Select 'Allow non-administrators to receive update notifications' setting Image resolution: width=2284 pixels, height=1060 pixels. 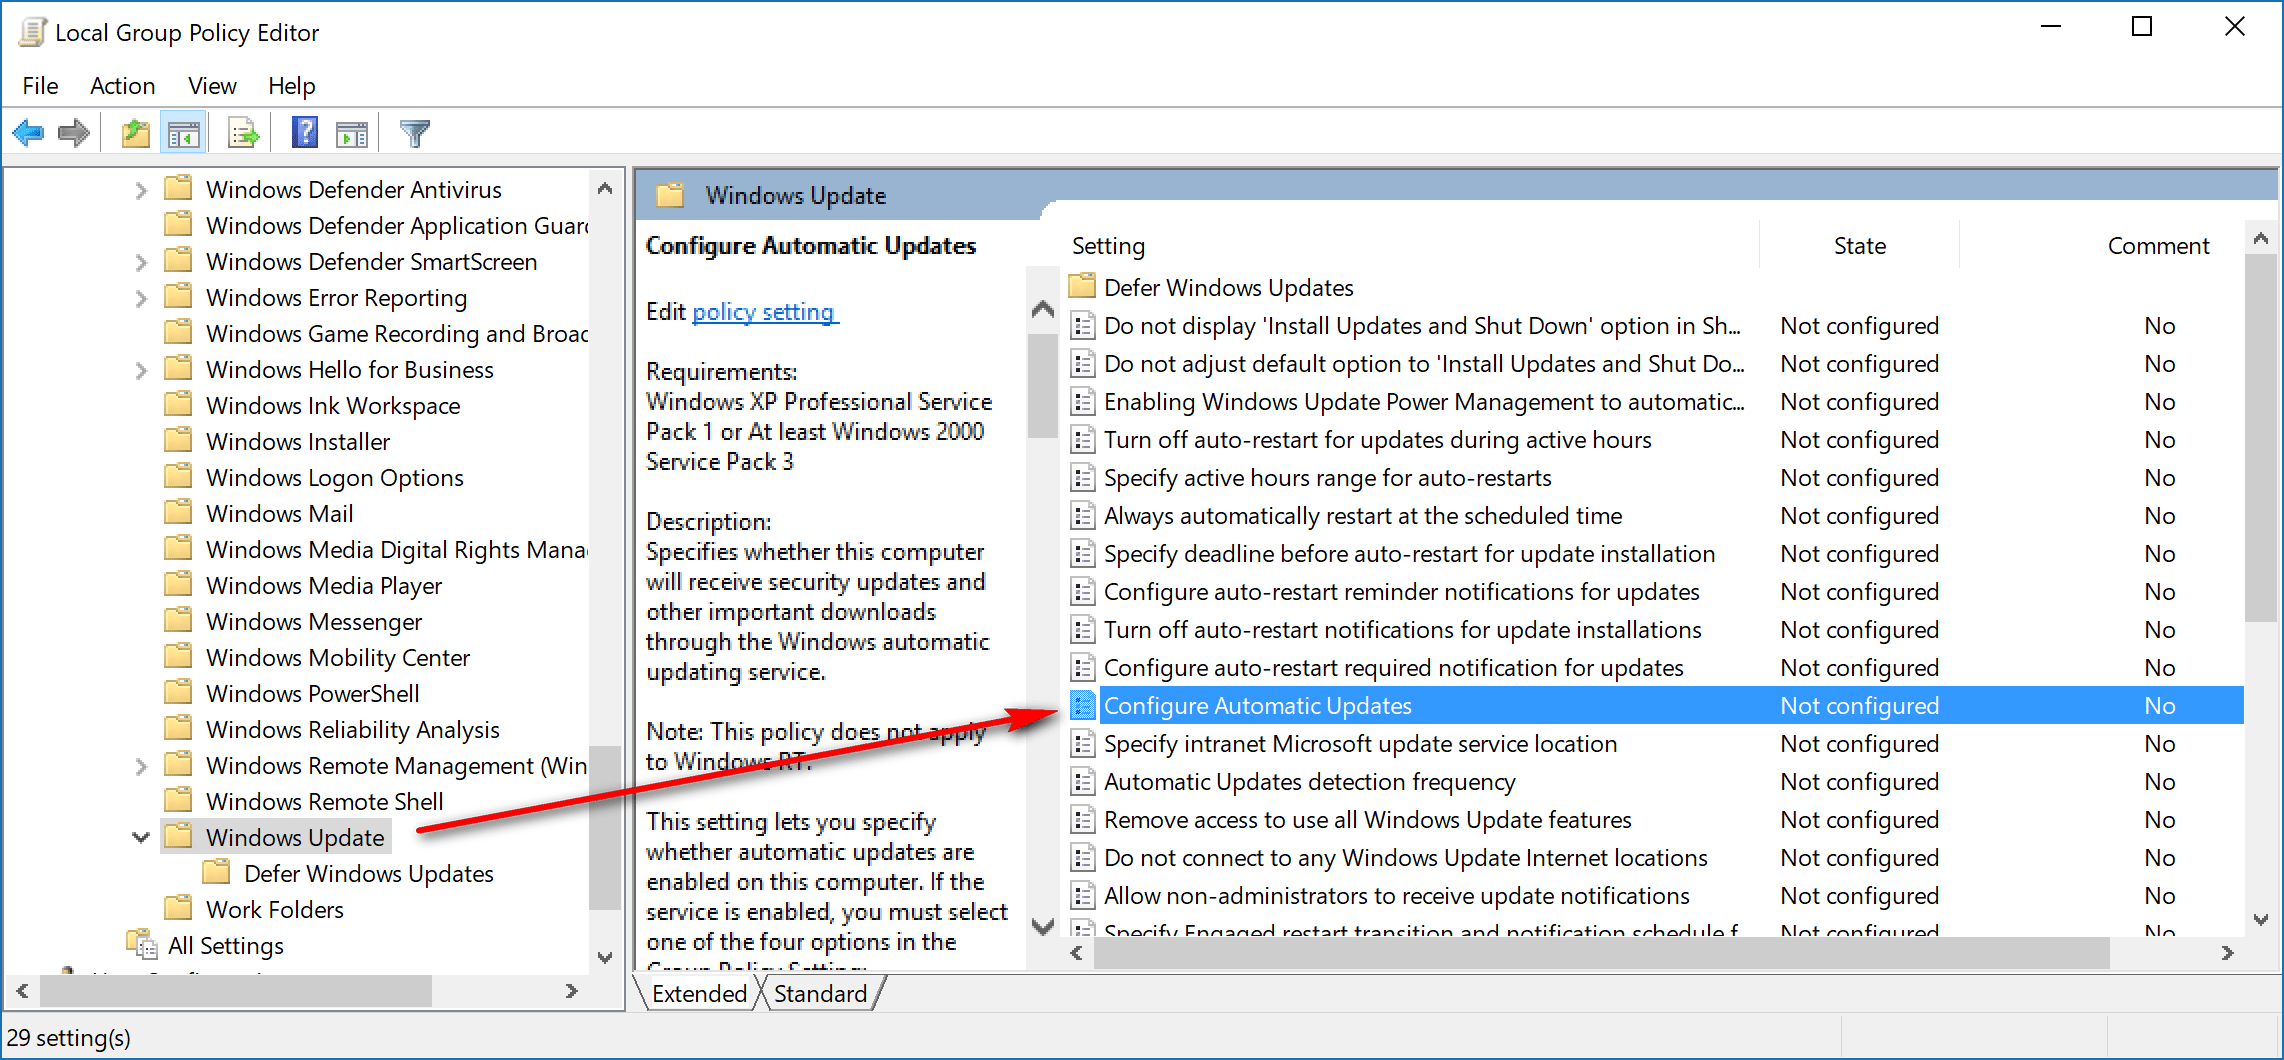pos(1396,895)
